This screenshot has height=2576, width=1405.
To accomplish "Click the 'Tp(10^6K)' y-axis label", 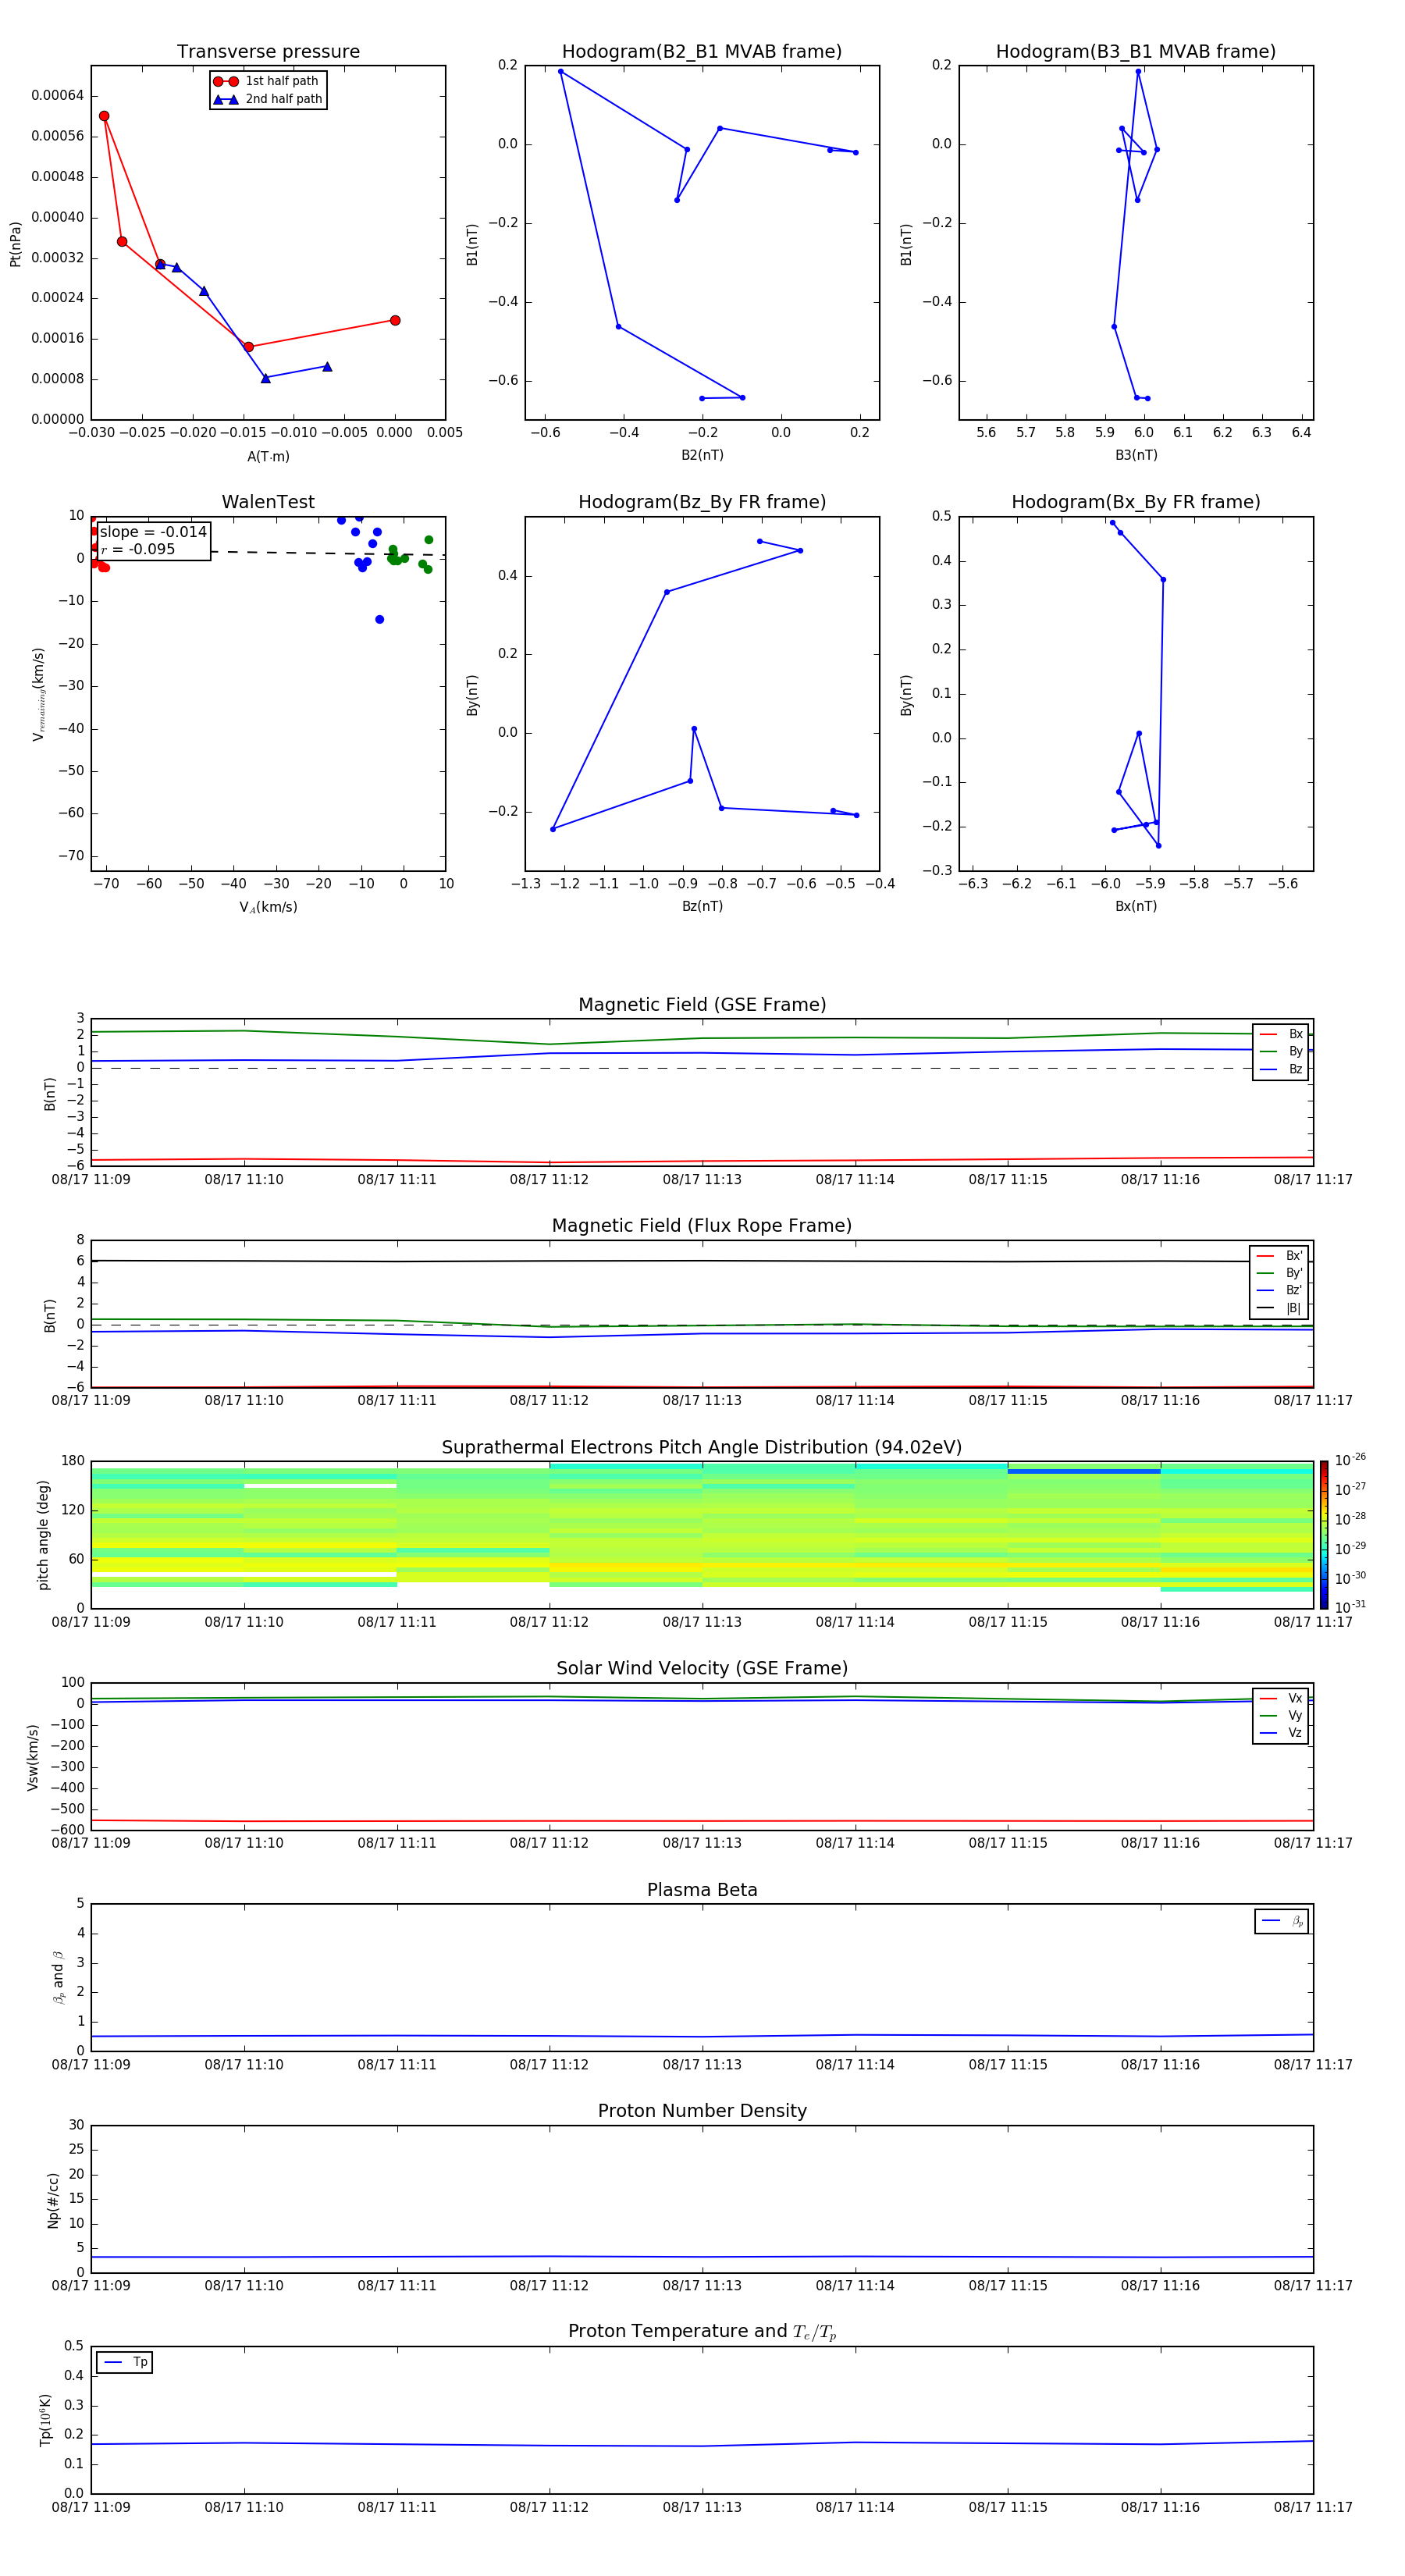I will [45, 2420].
